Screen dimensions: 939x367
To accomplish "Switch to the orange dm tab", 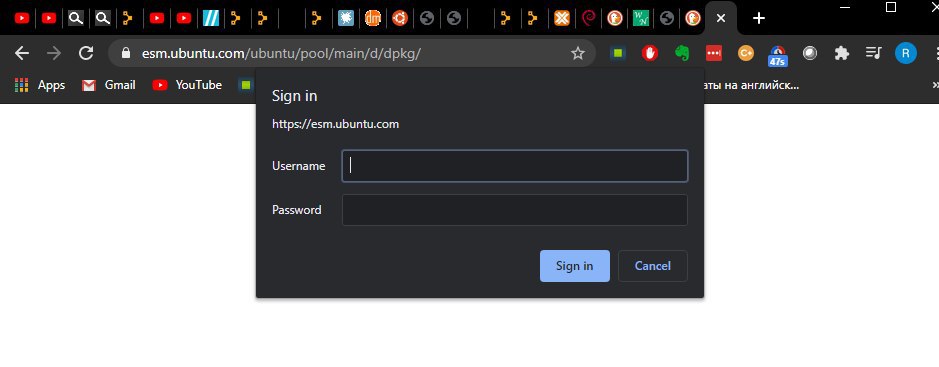I will point(372,19).
